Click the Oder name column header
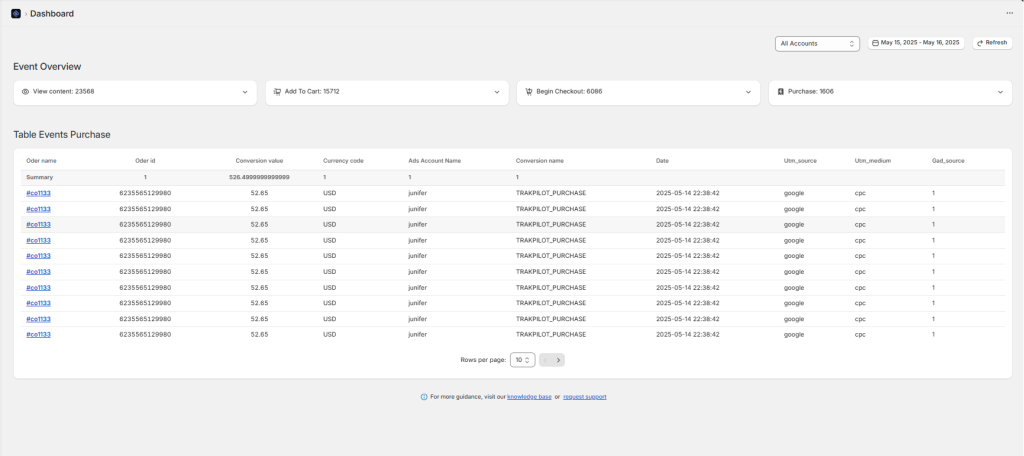This screenshot has width=1024, height=456. click(41, 161)
